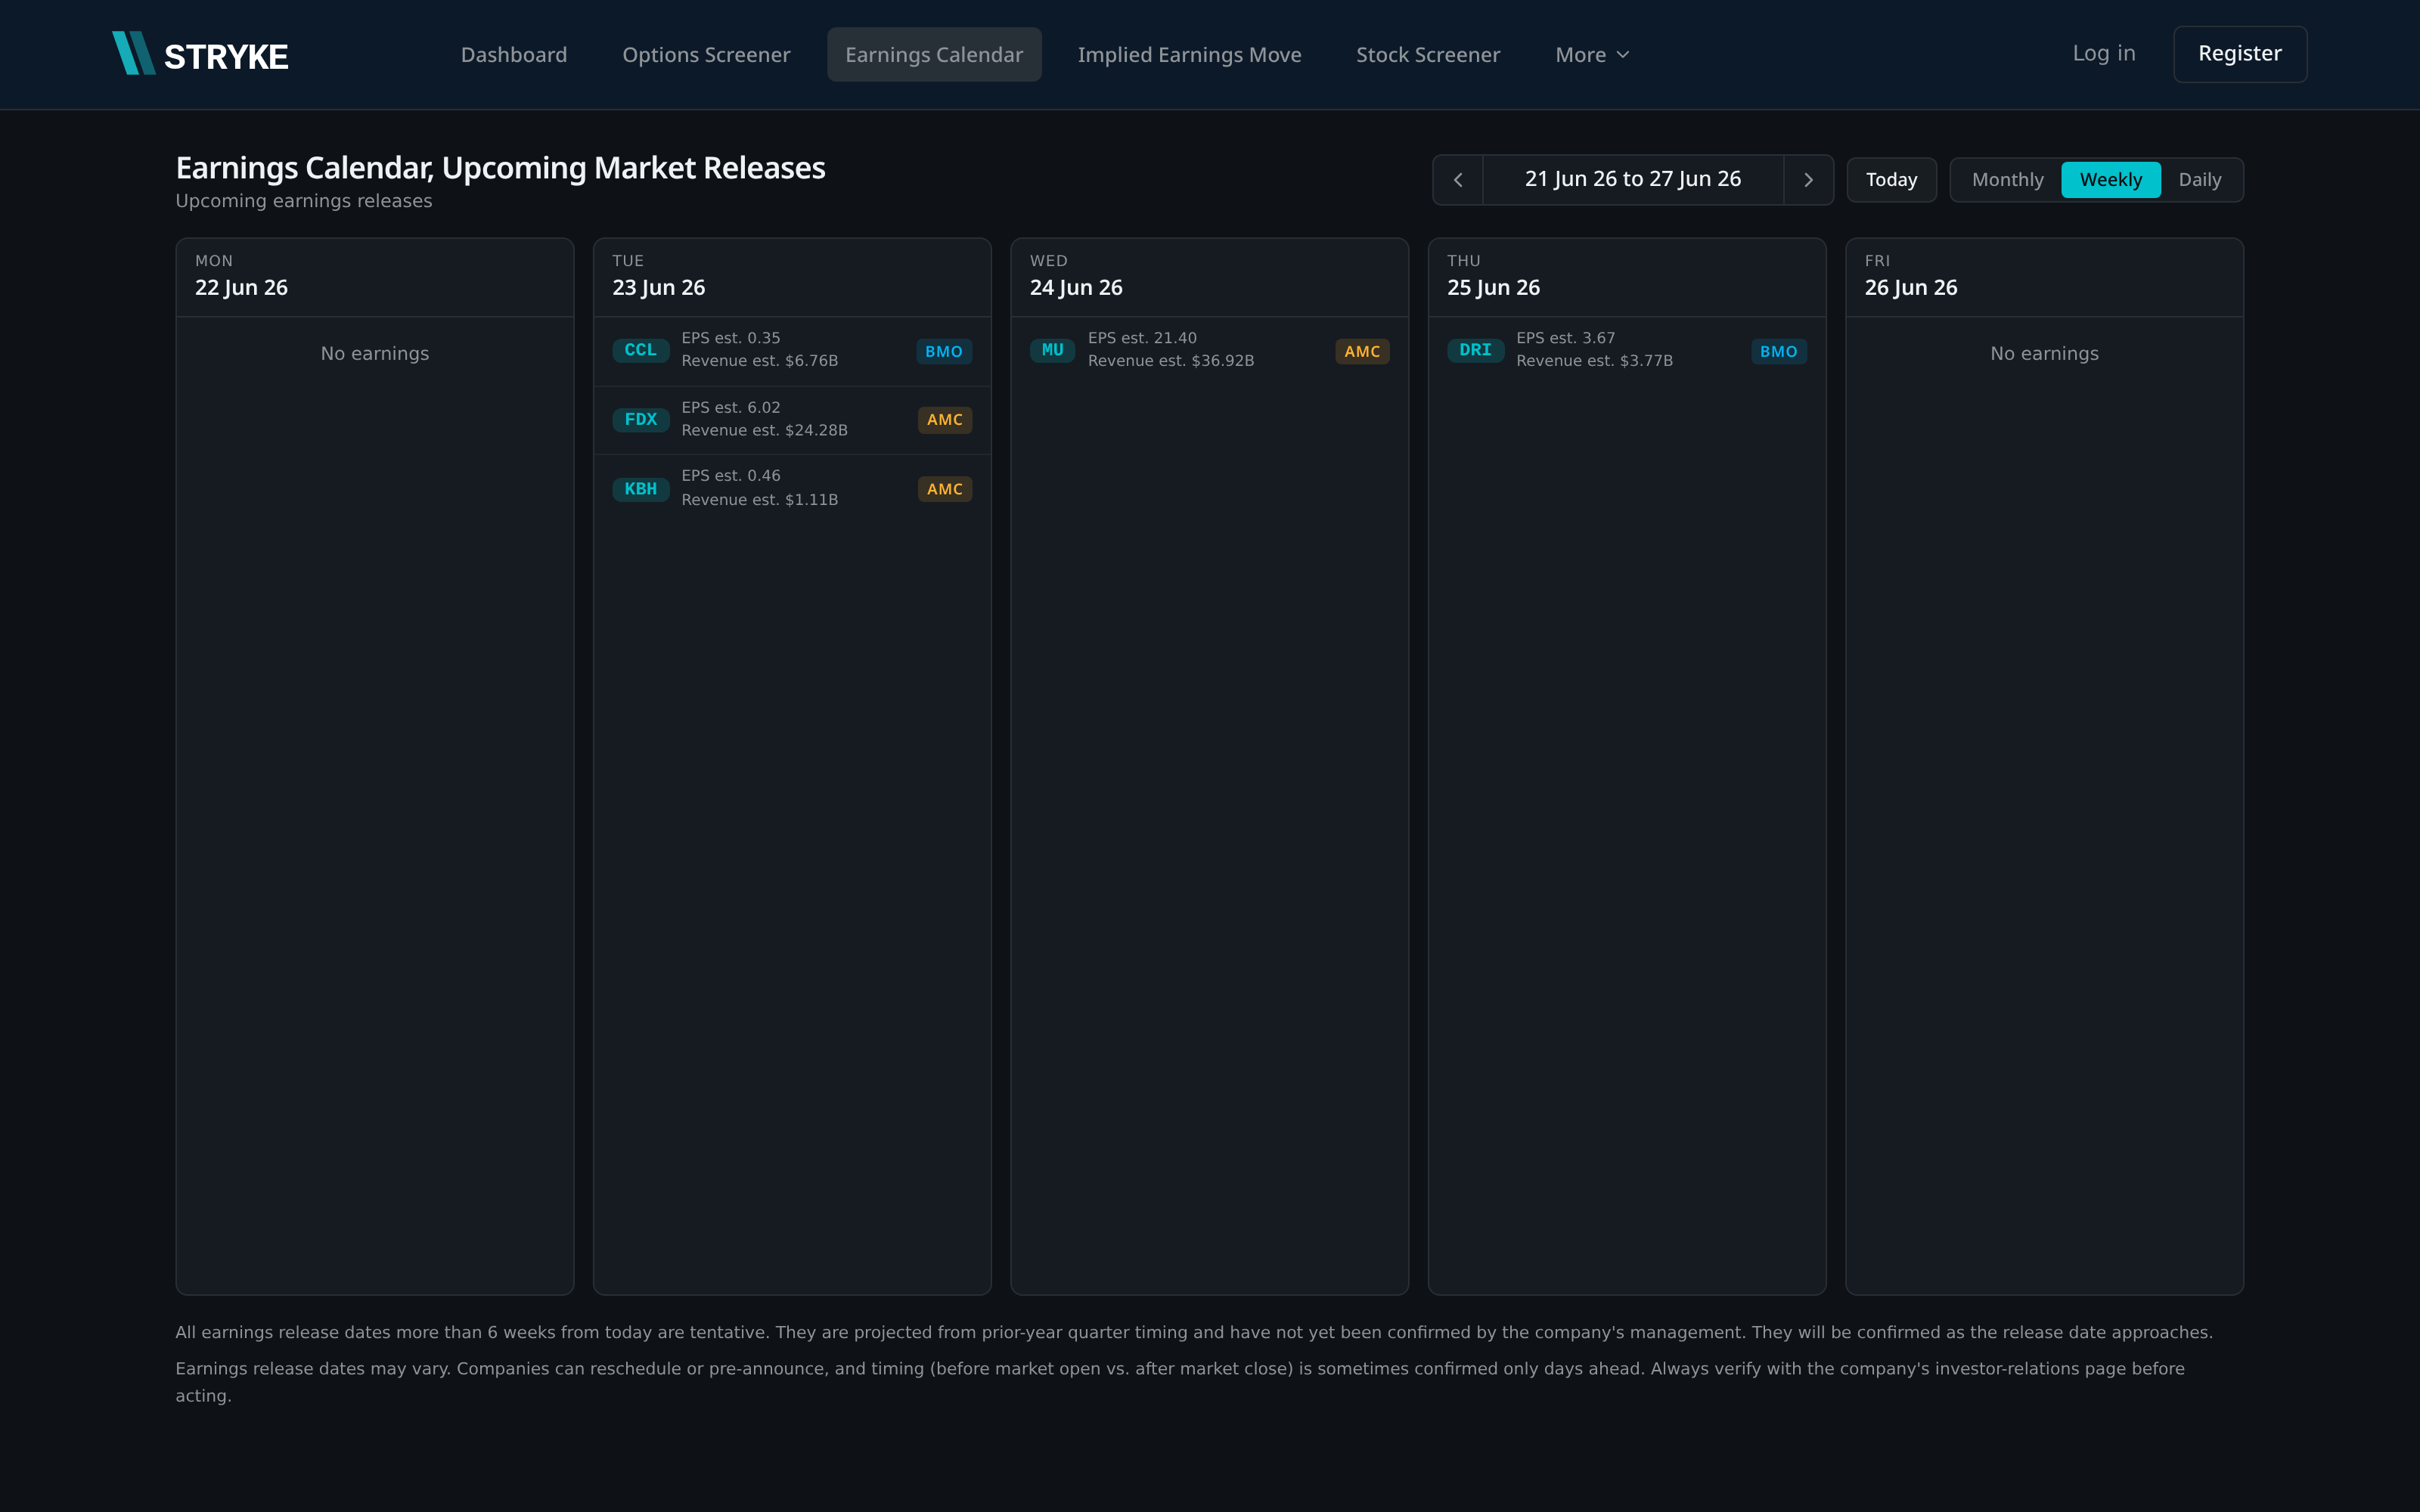Open the Dashboard nav item
This screenshot has width=2420, height=1512.
(x=514, y=55)
